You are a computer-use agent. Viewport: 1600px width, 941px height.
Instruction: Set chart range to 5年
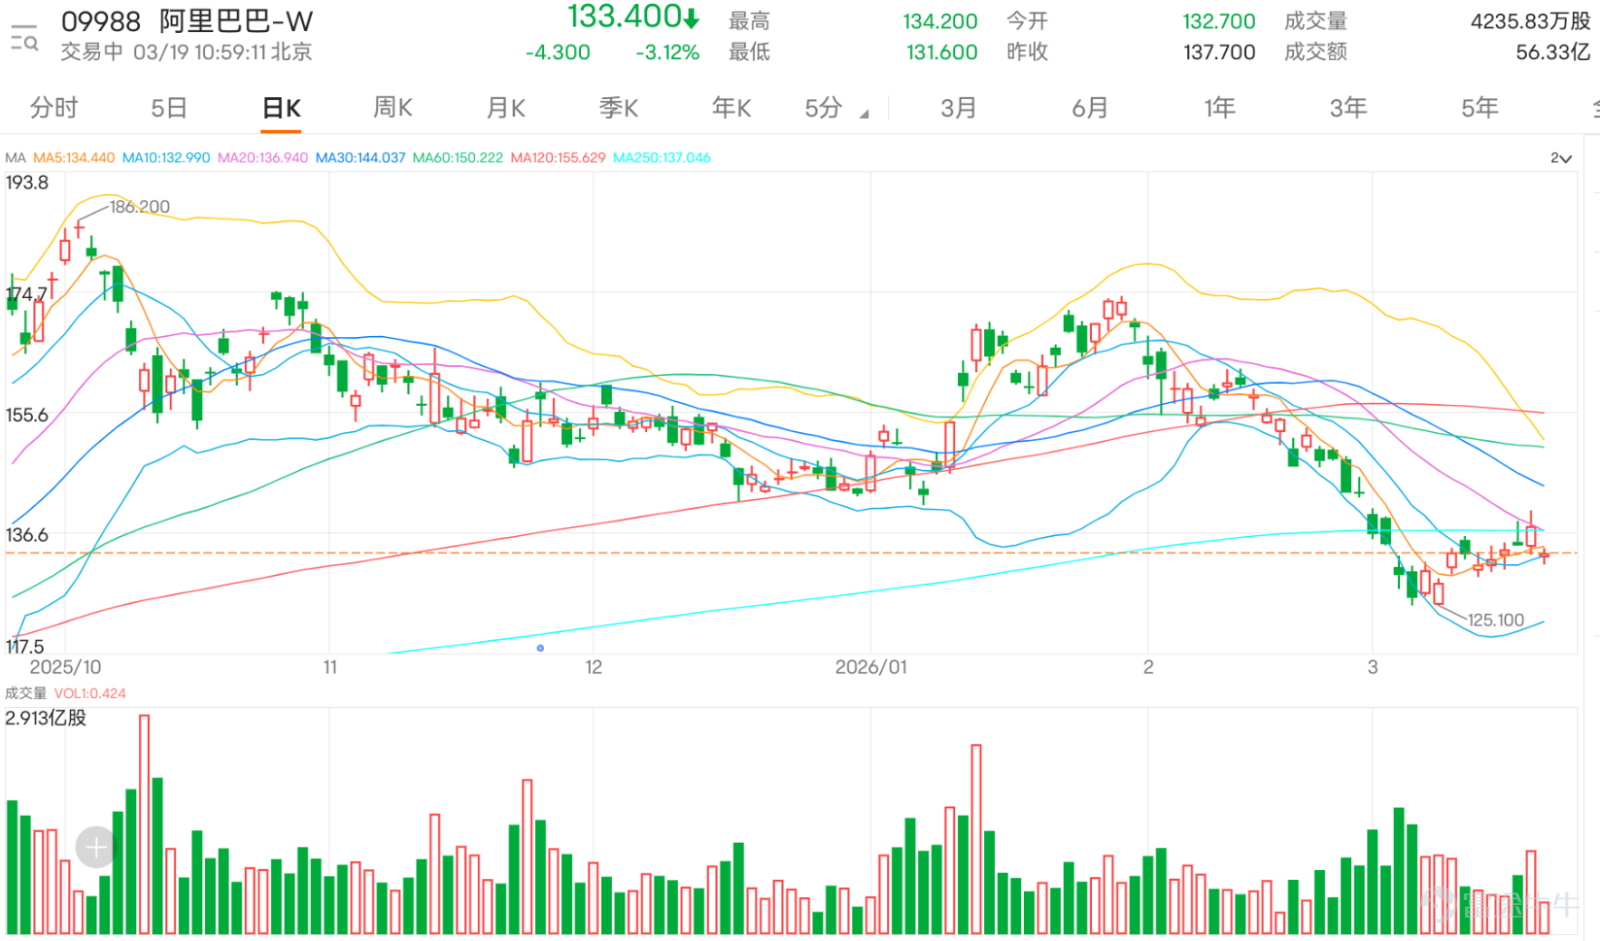(1480, 108)
